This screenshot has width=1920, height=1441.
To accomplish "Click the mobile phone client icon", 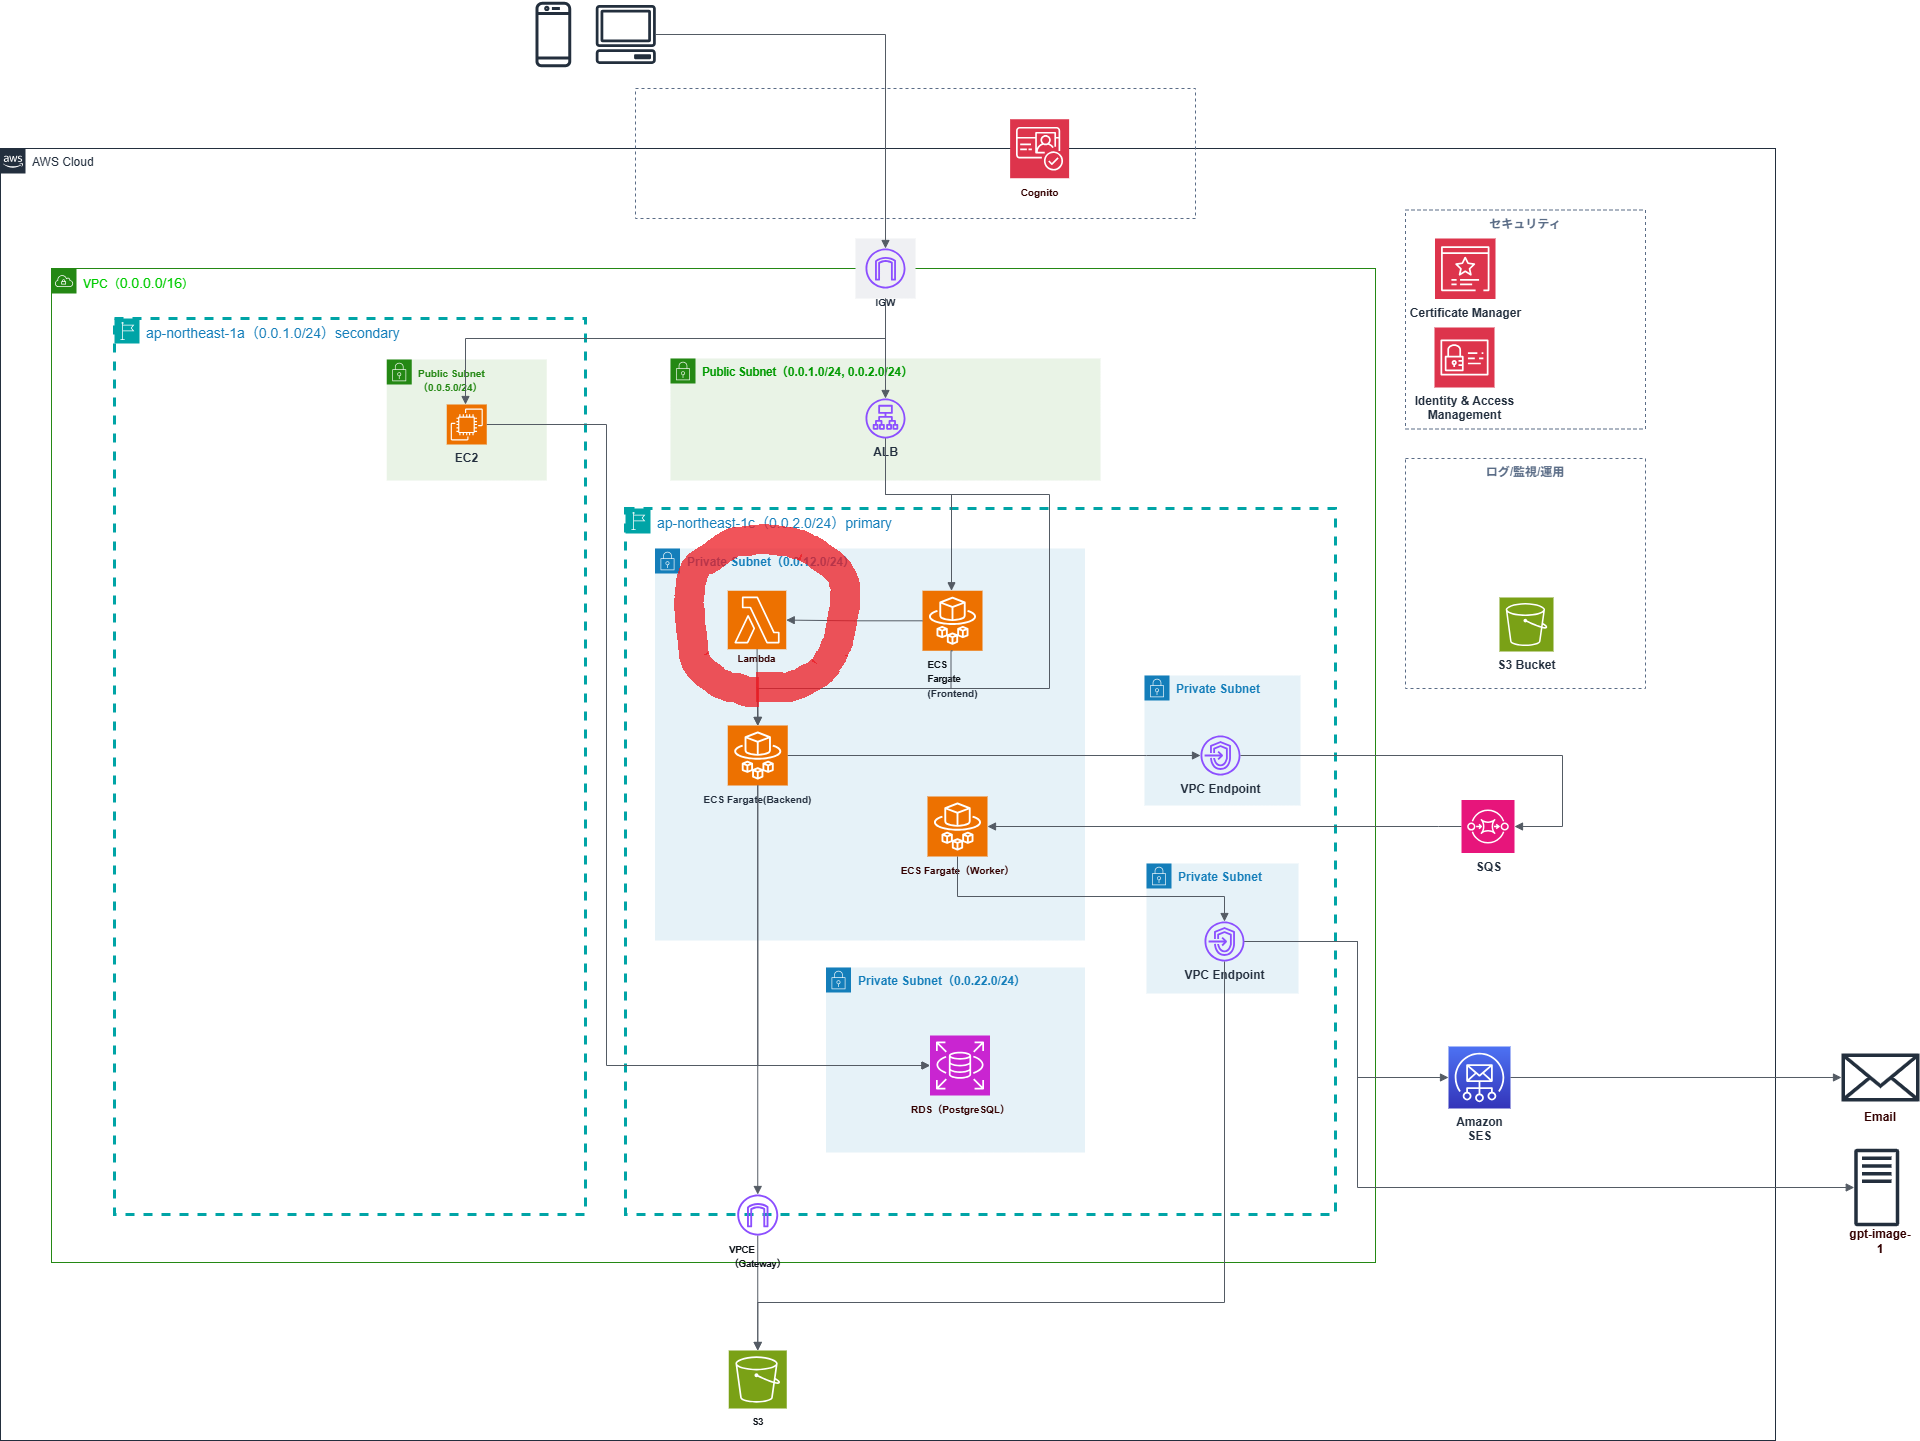I will [x=553, y=35].
